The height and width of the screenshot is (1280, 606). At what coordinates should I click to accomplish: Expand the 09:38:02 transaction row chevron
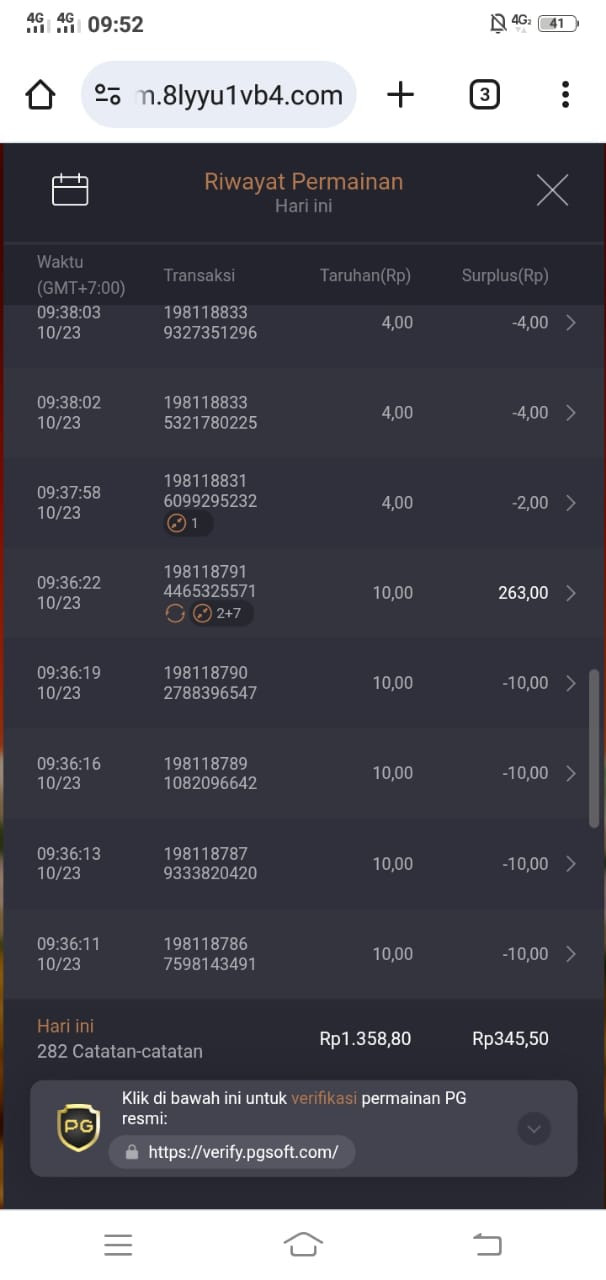571,413
